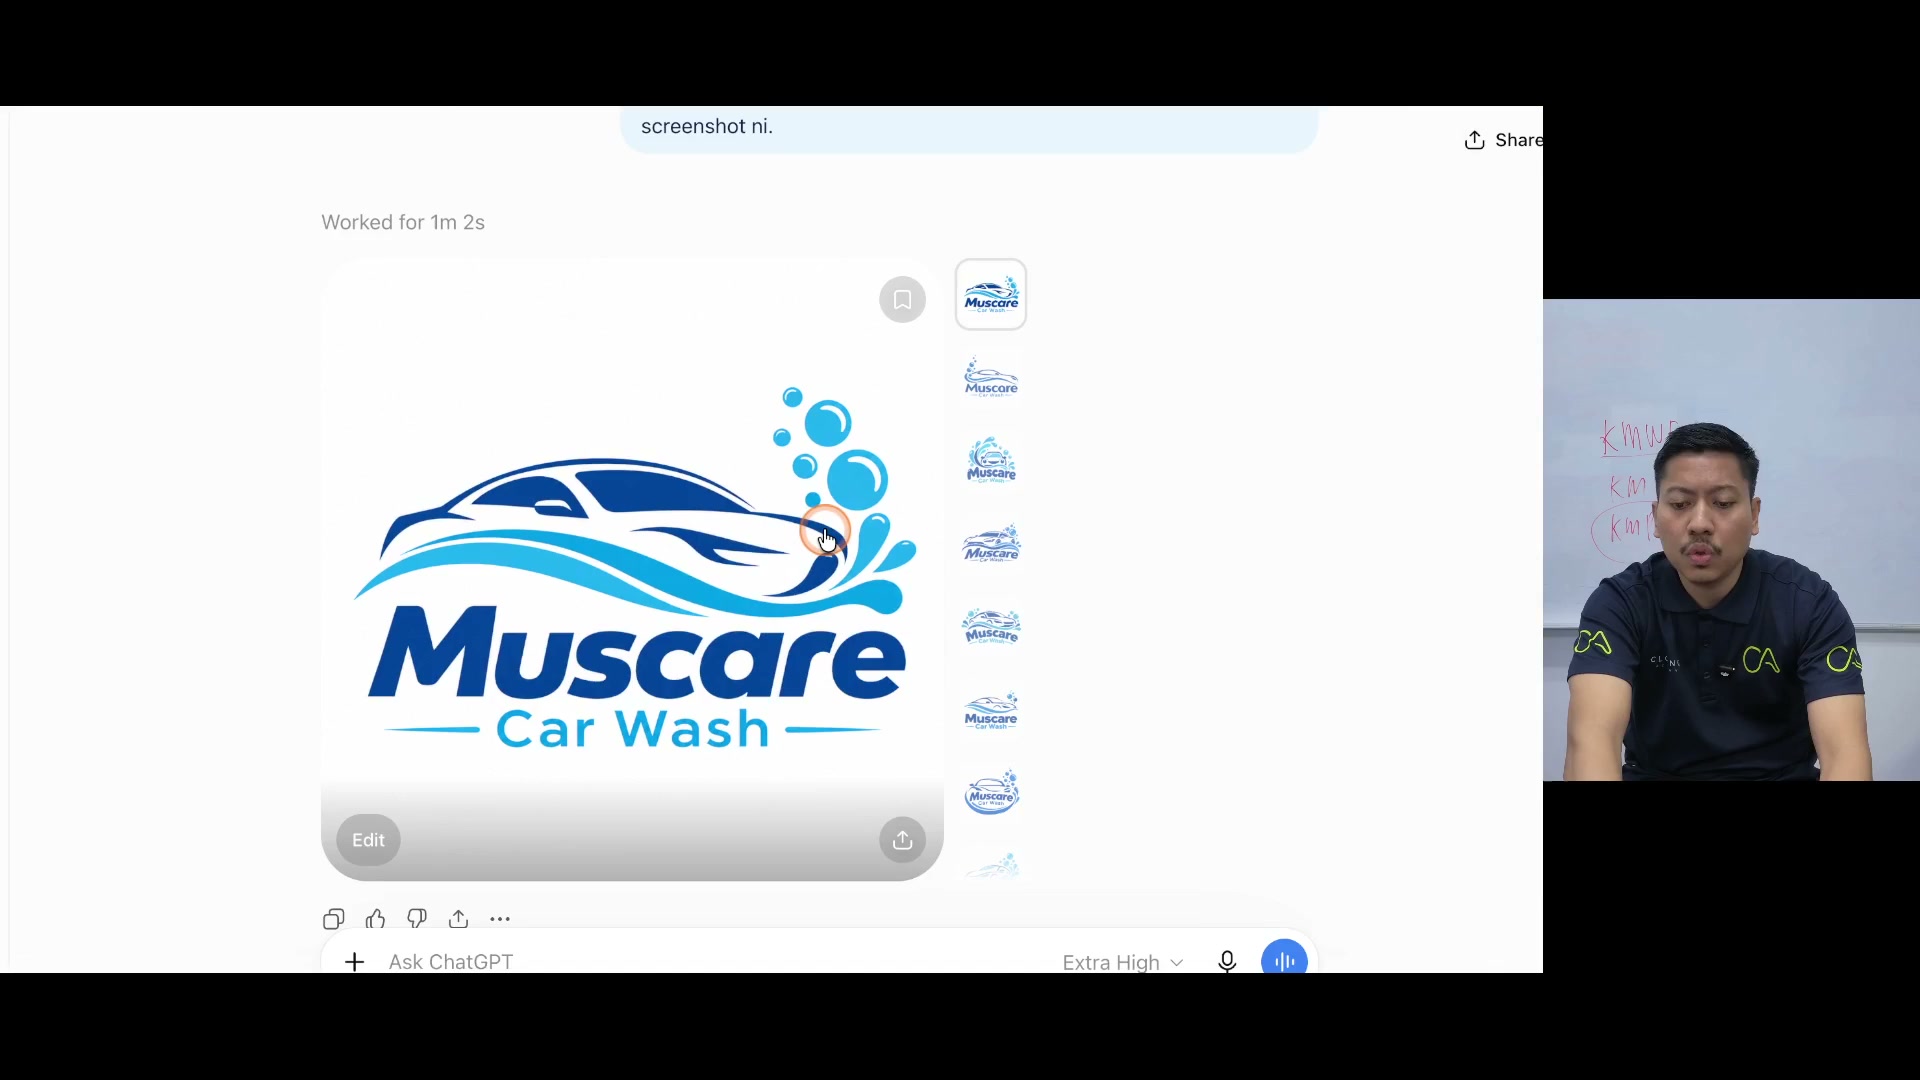
Task: Start dictation with the microphone icon
Action: pos(1227,962)
